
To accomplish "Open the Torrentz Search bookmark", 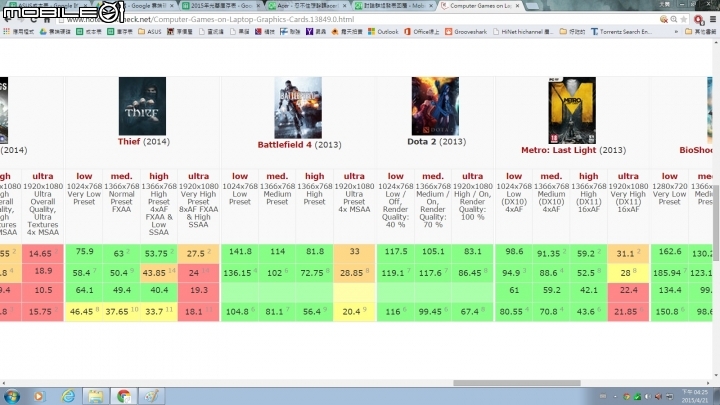I will tap(621, 32).
